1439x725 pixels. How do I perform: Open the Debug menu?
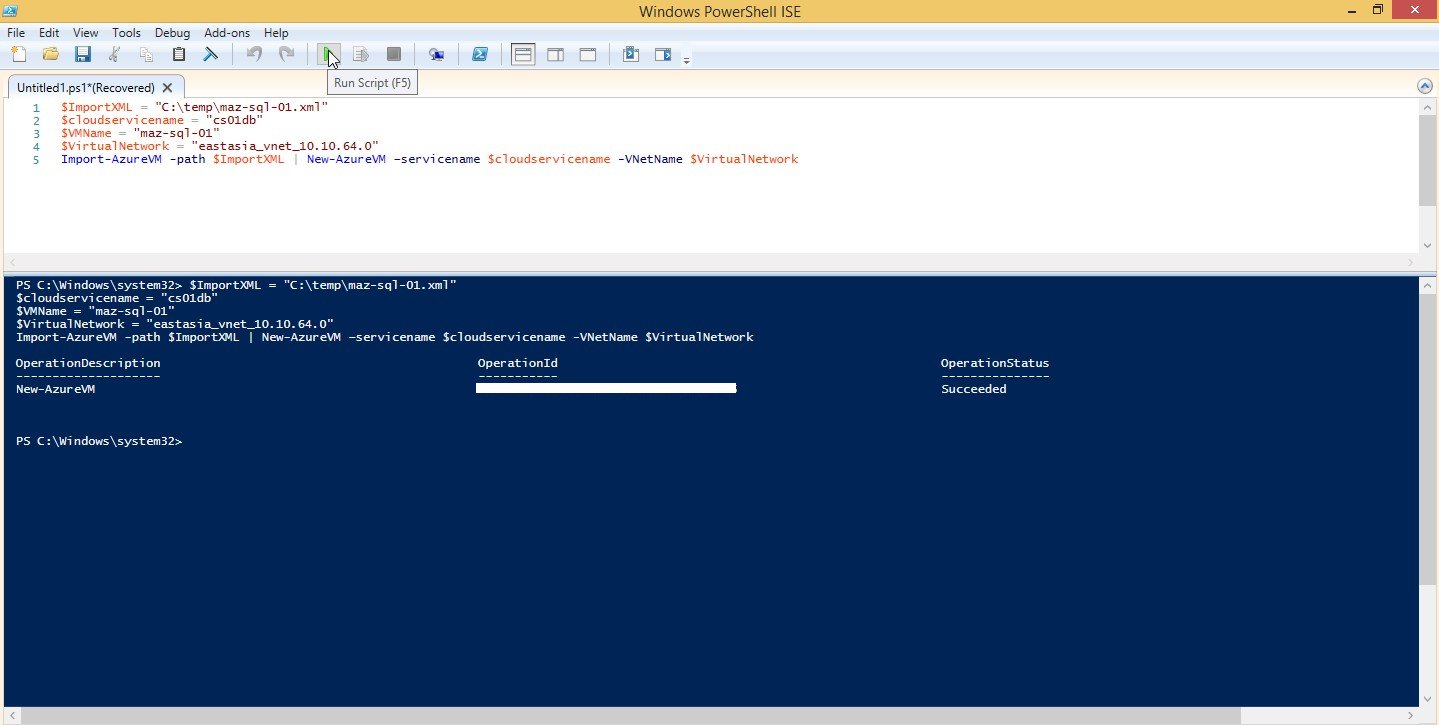tap(172, 33)
